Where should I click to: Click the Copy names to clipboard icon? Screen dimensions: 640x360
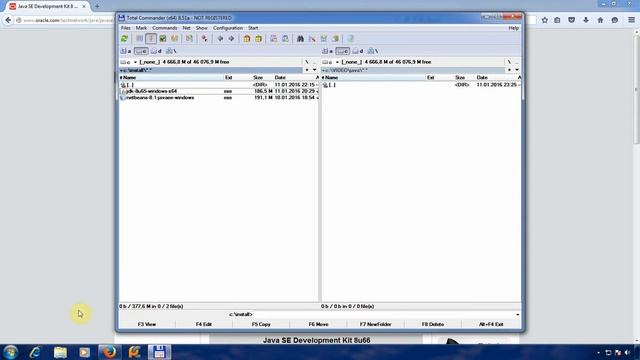pyautogui.click(x=336, y=39)
